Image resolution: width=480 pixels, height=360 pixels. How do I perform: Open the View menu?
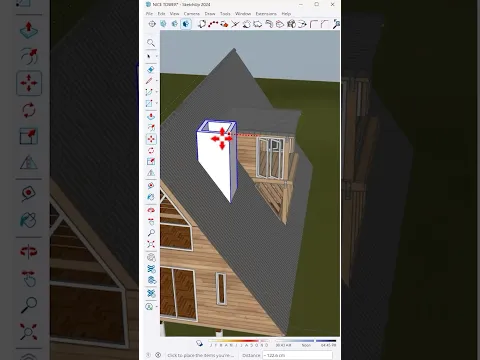pos(174,14)
